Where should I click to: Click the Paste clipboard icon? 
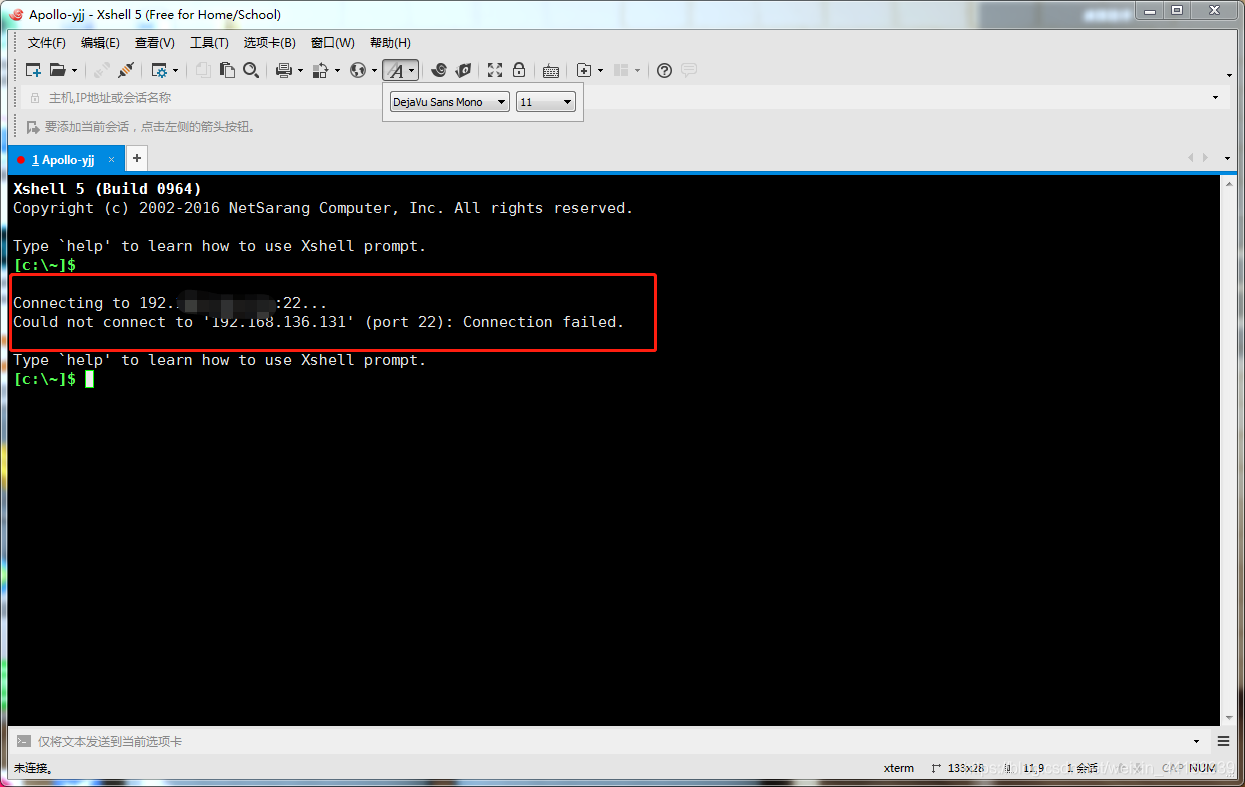pos(227,70)
